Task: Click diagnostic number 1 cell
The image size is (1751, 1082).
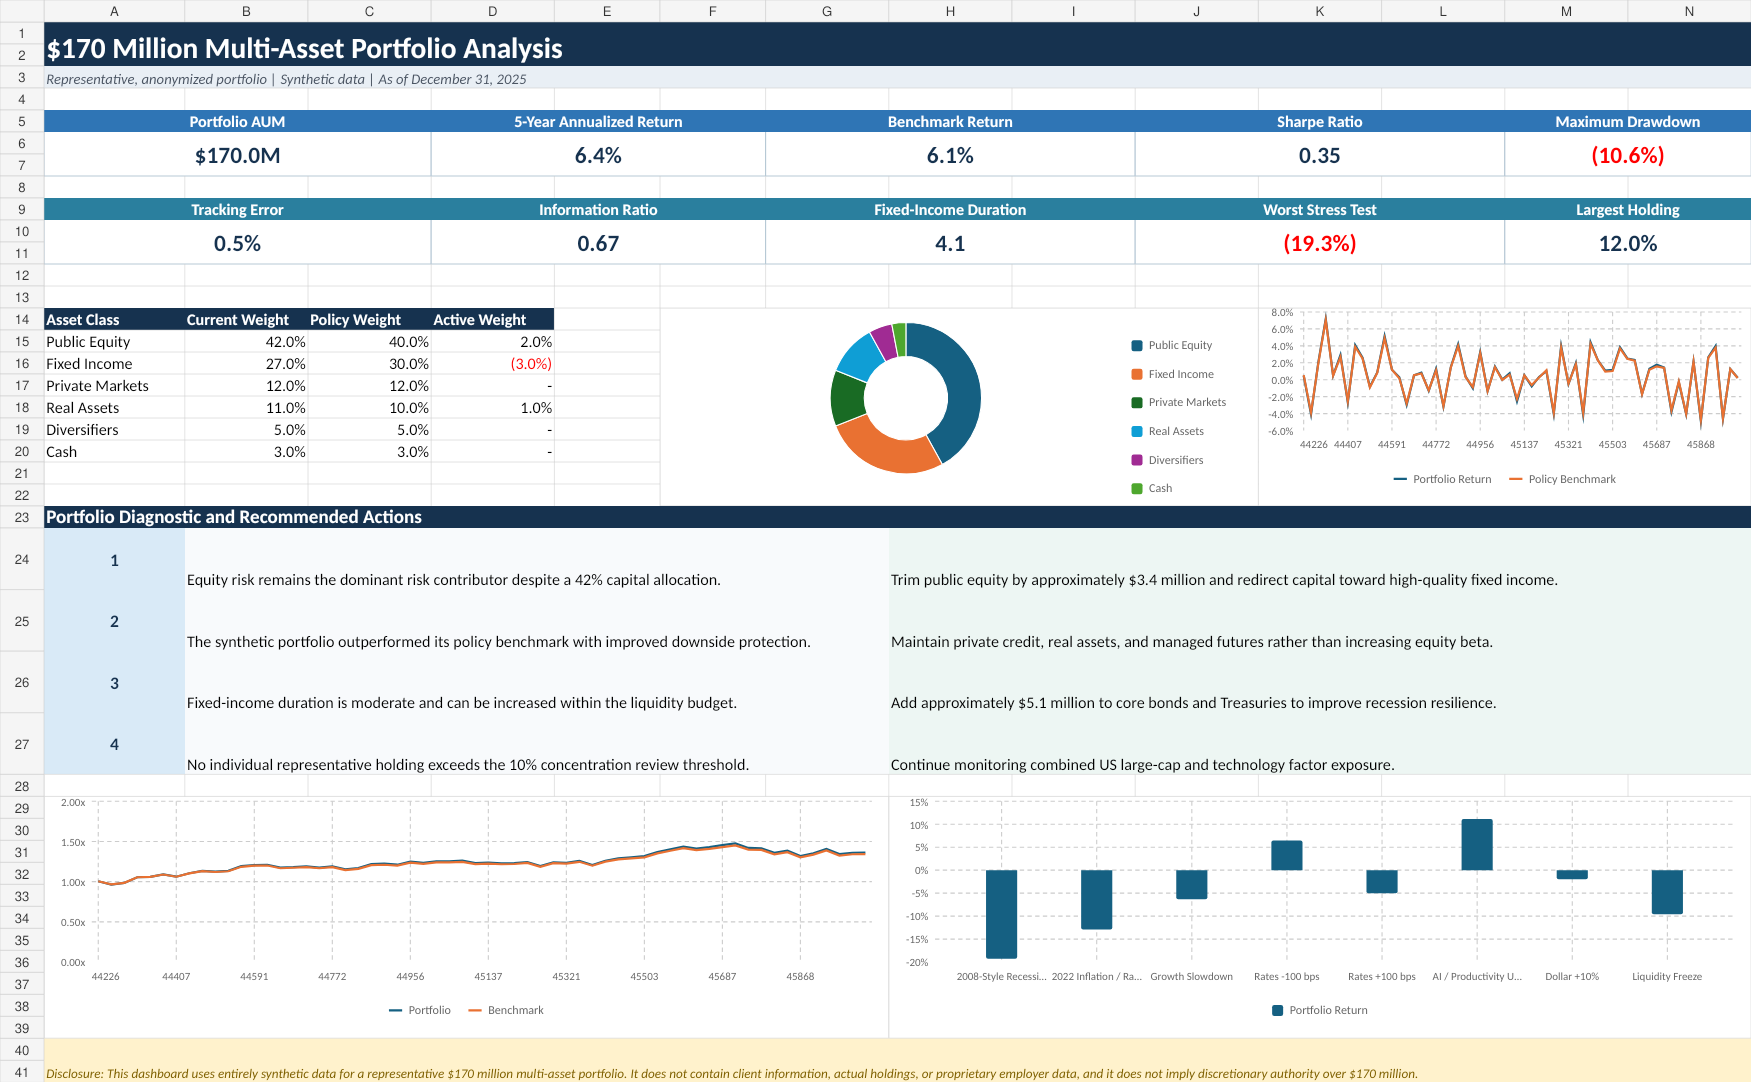Action: pyautogui.click(x=114, y=560)
